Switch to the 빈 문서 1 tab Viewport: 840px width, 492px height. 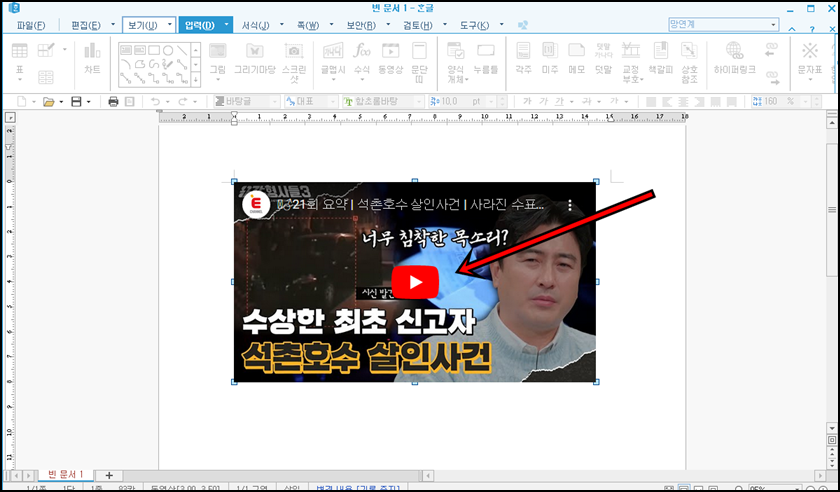(x=66, y=475)
